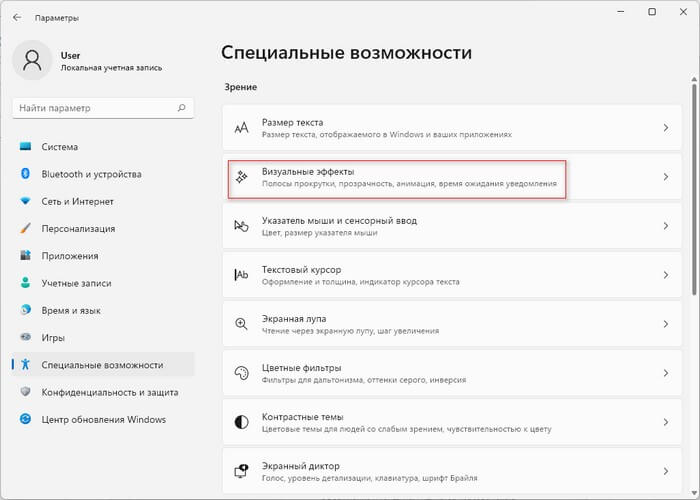Click chevron for Указатель мыши и сенсорный ввод
This screenshot has height=500, width=700.
pyautogui.click(x=665, y=226)
